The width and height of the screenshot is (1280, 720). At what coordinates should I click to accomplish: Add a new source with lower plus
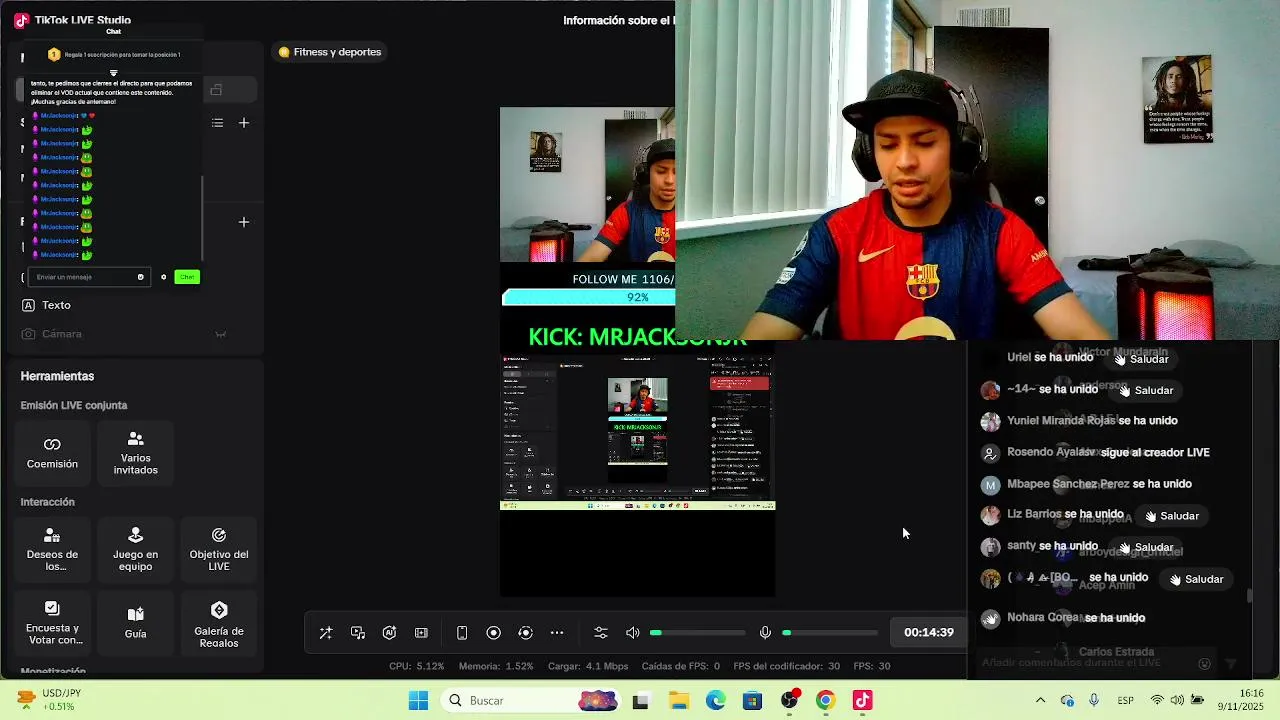[x=244, y=222]
